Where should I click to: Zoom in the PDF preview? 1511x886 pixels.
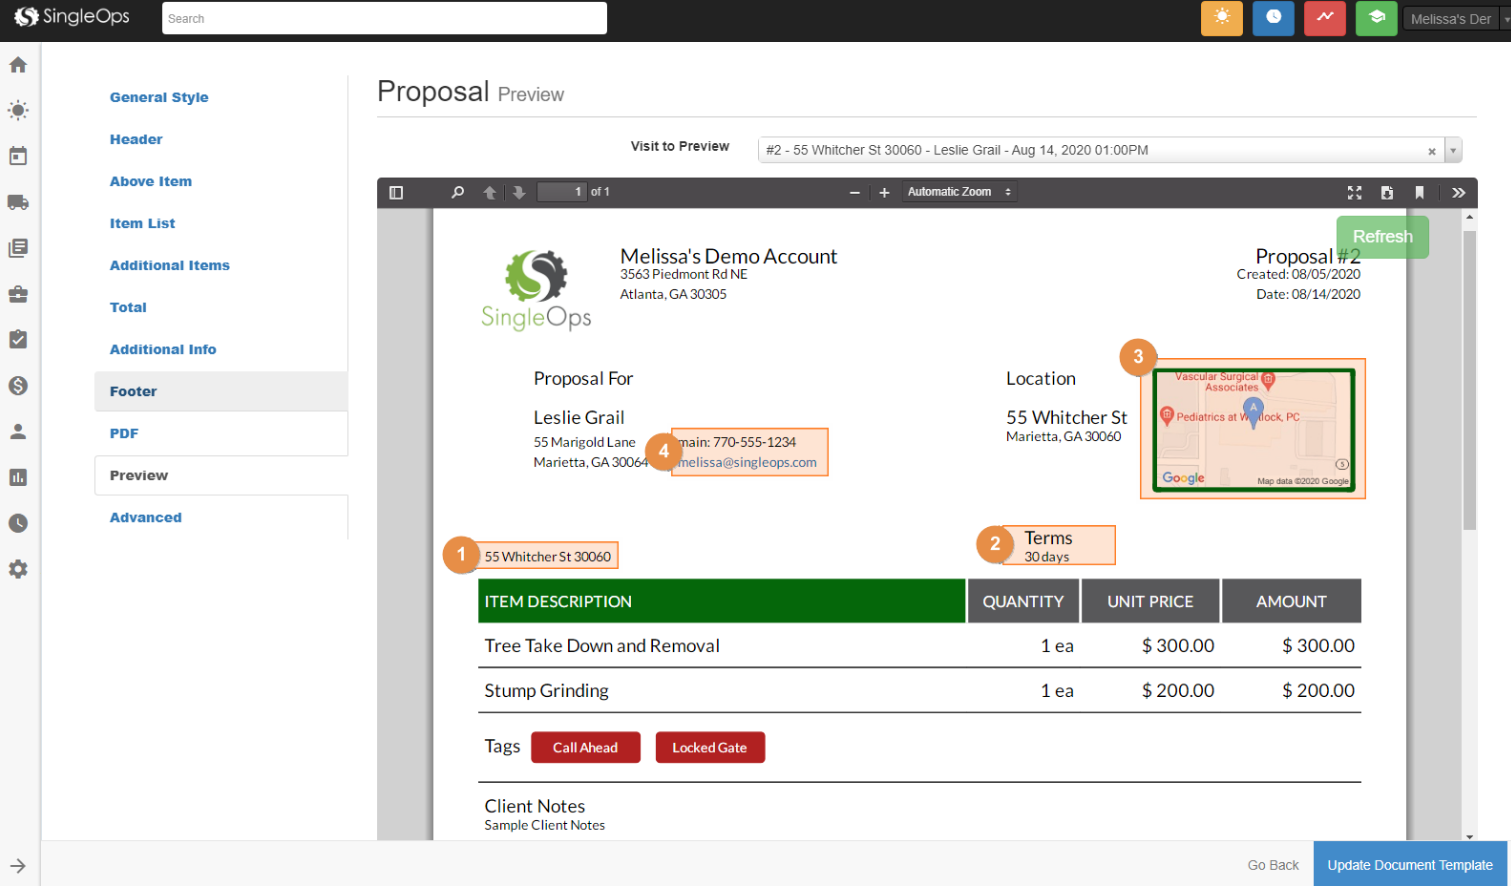(x=884, y=192)
